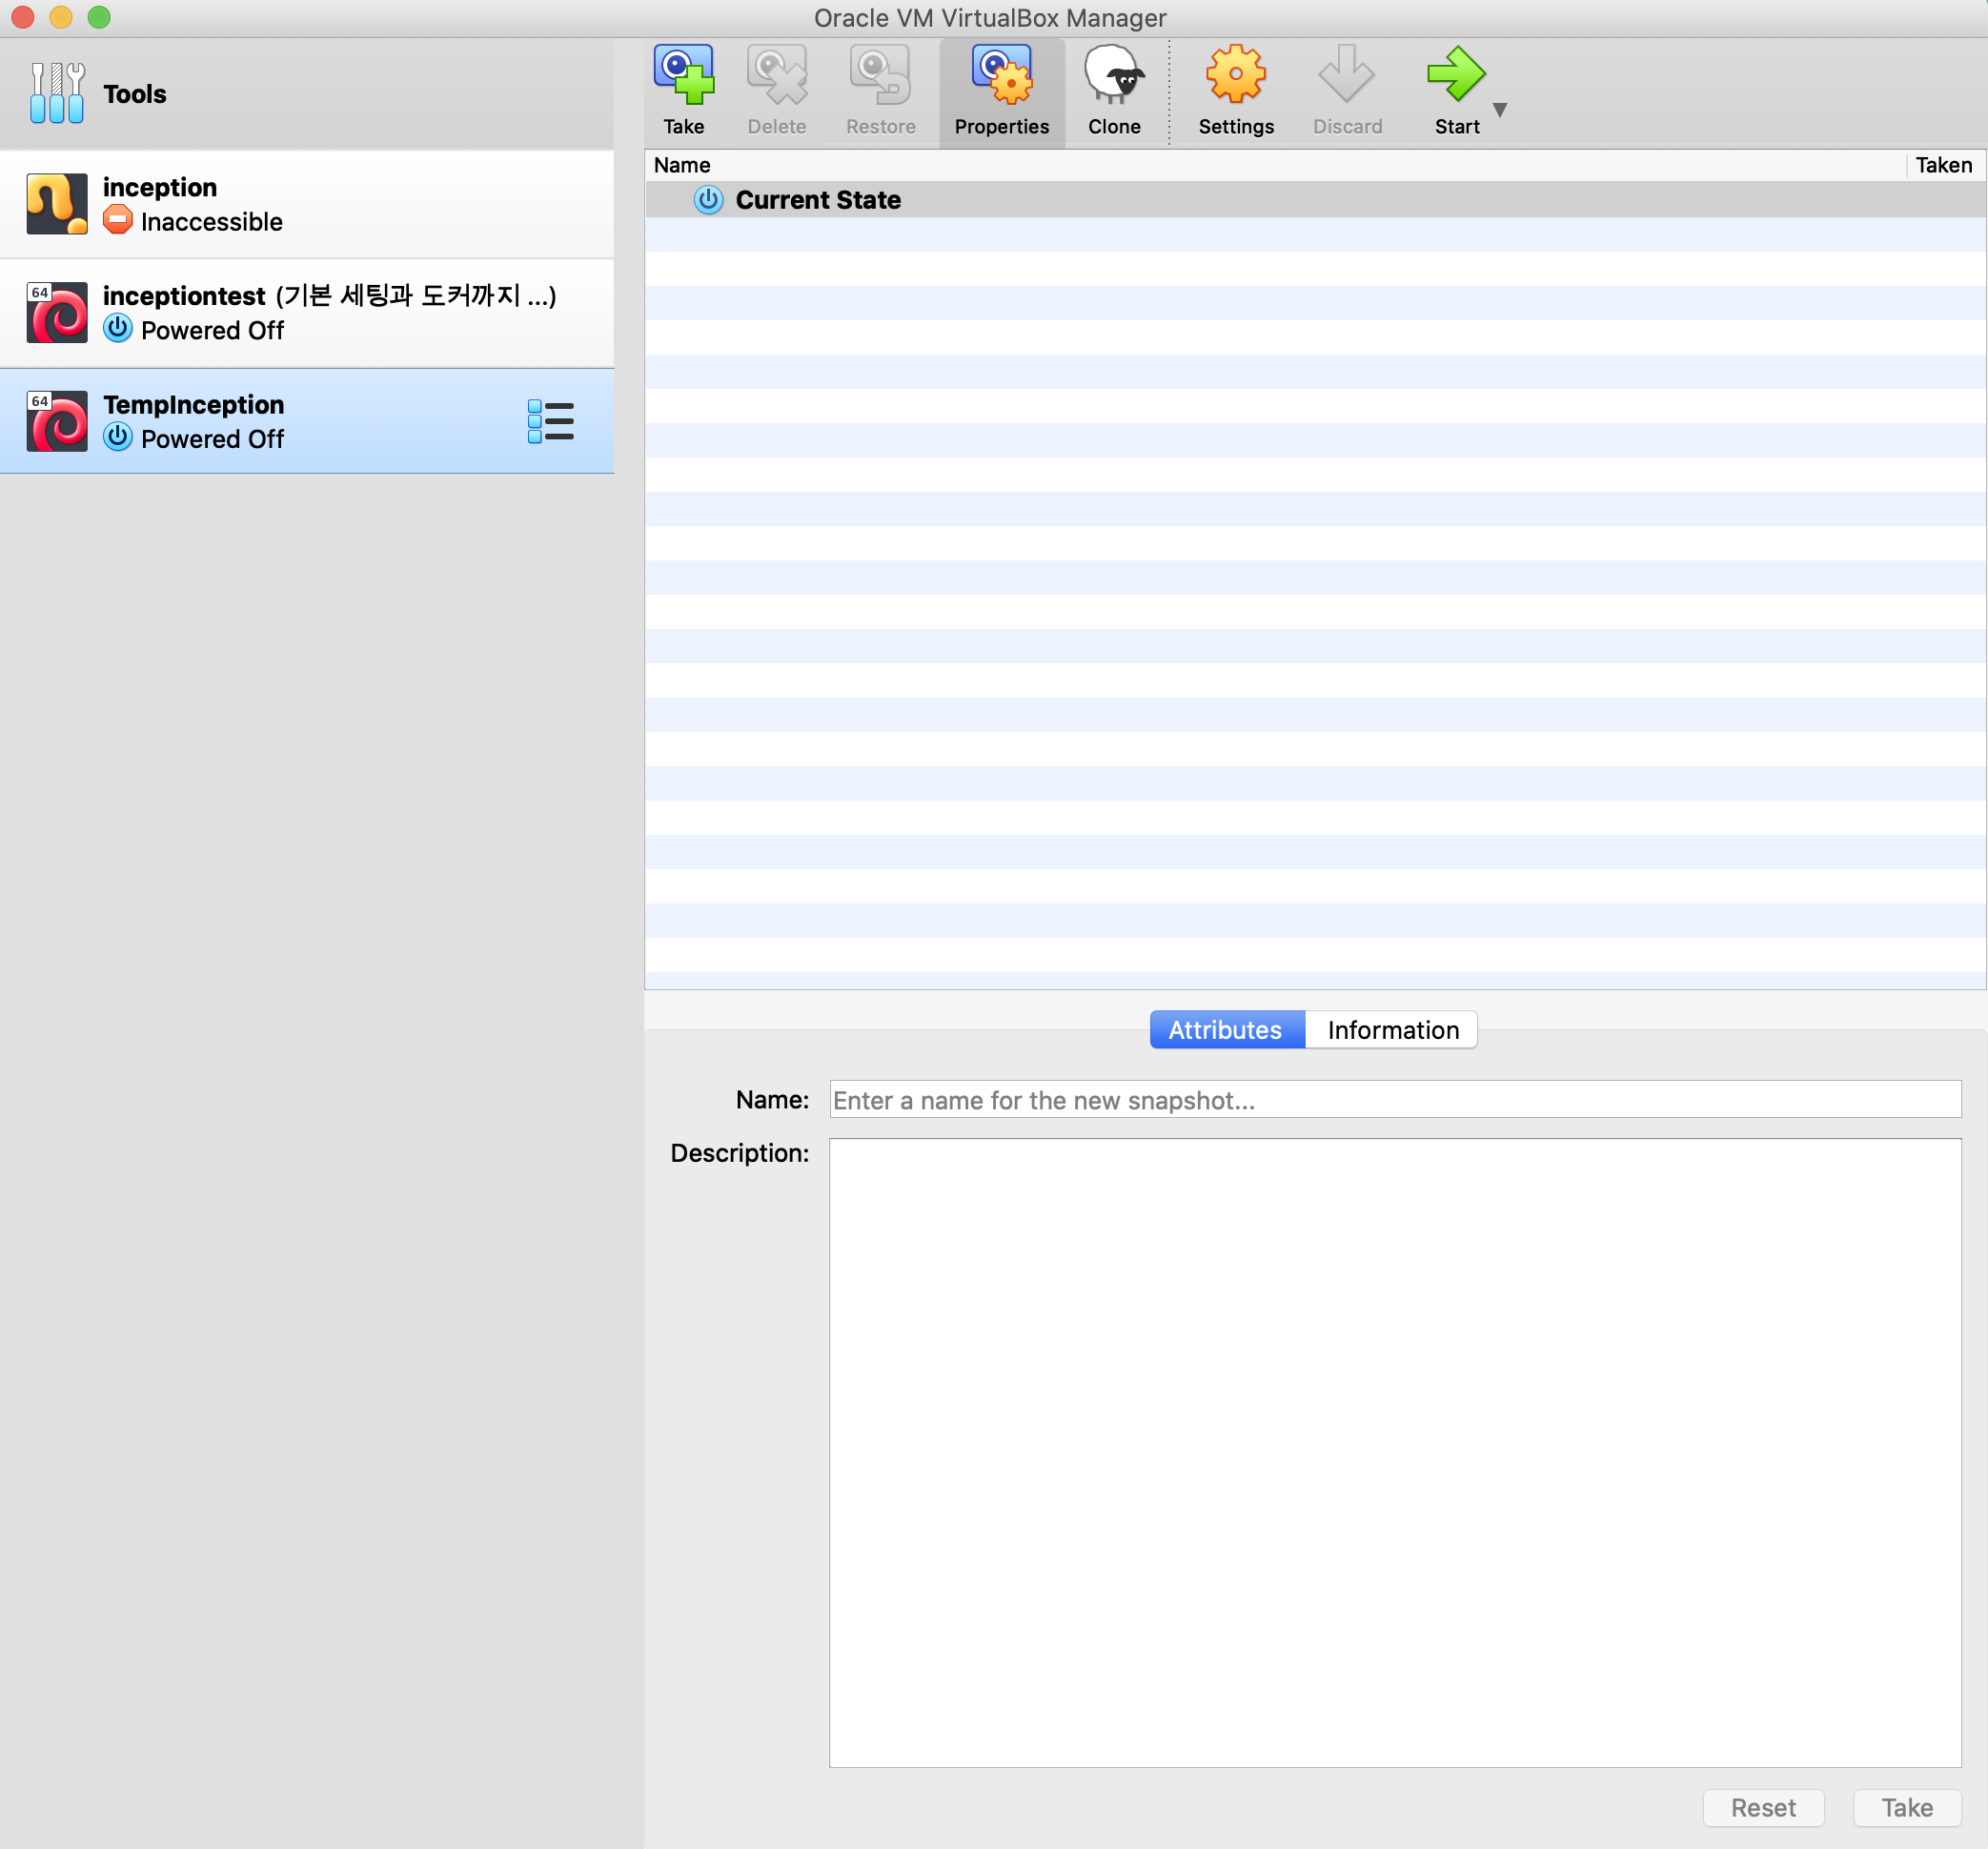The image size is (1988, 1849).
Task: Open the TempInception machine tools menu icon
Action: point(550,421)
